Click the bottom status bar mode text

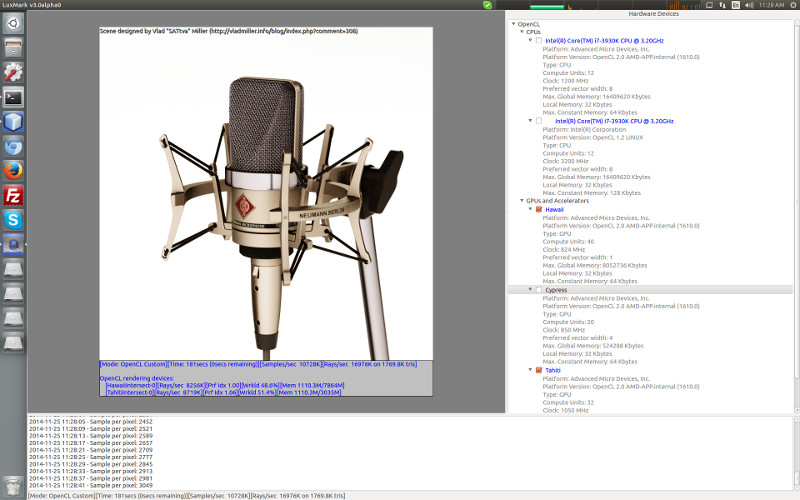(187, 495)
